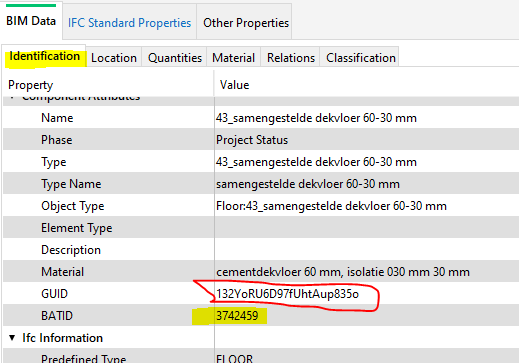Select the Identification sub-tab

[x=44, y=56]
